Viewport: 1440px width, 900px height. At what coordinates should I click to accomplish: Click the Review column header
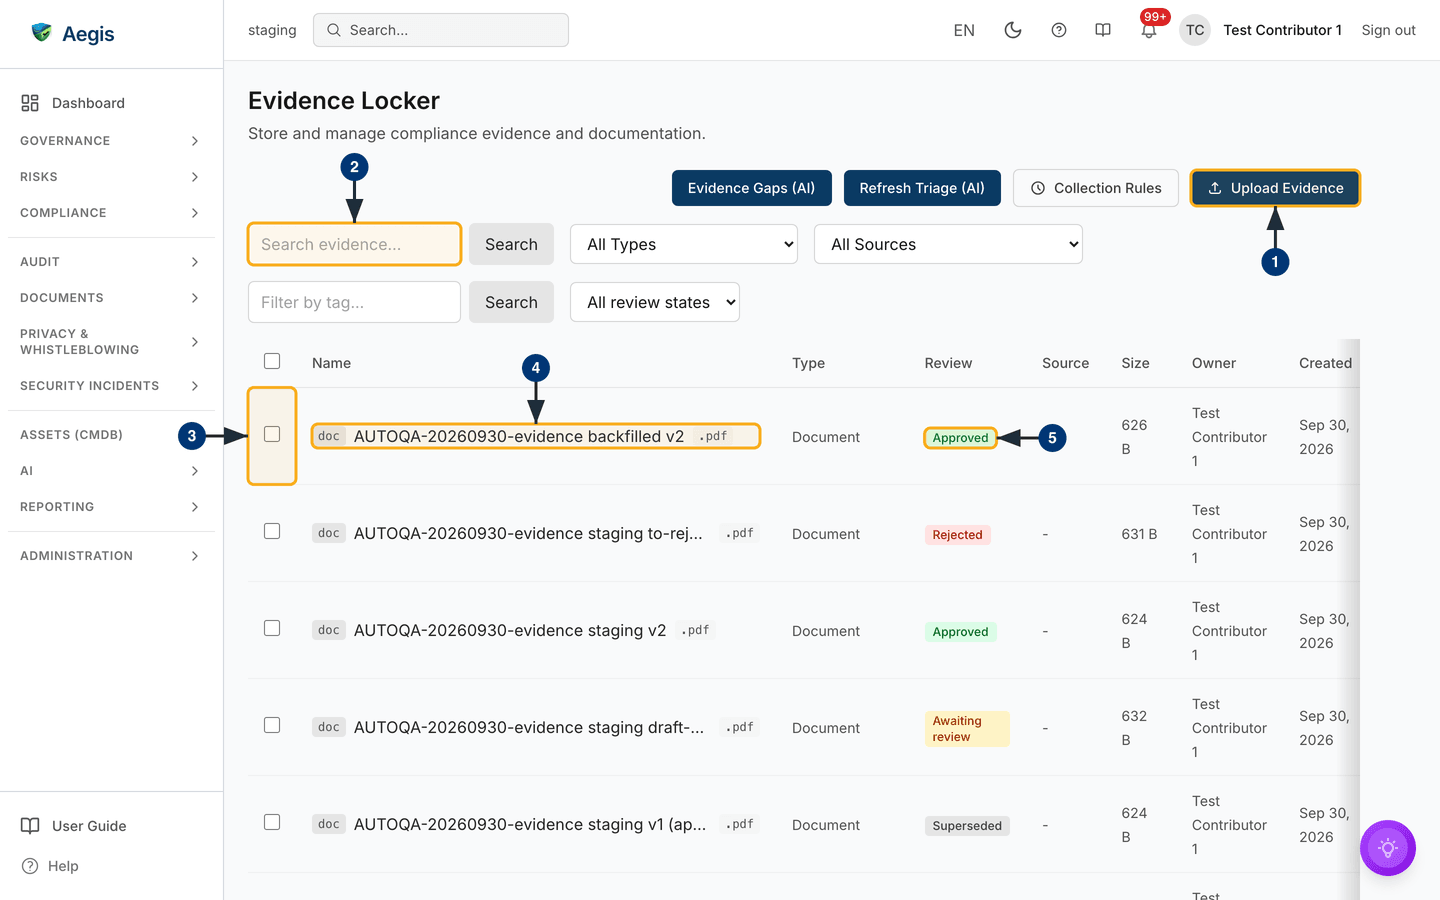tap(948, 363)
